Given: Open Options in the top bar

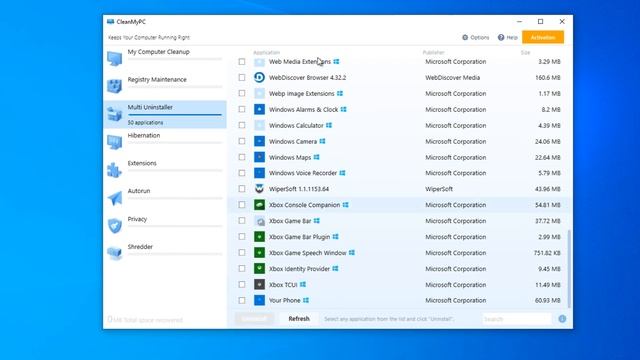Looking at the screenshot, I should pos(476,38).
